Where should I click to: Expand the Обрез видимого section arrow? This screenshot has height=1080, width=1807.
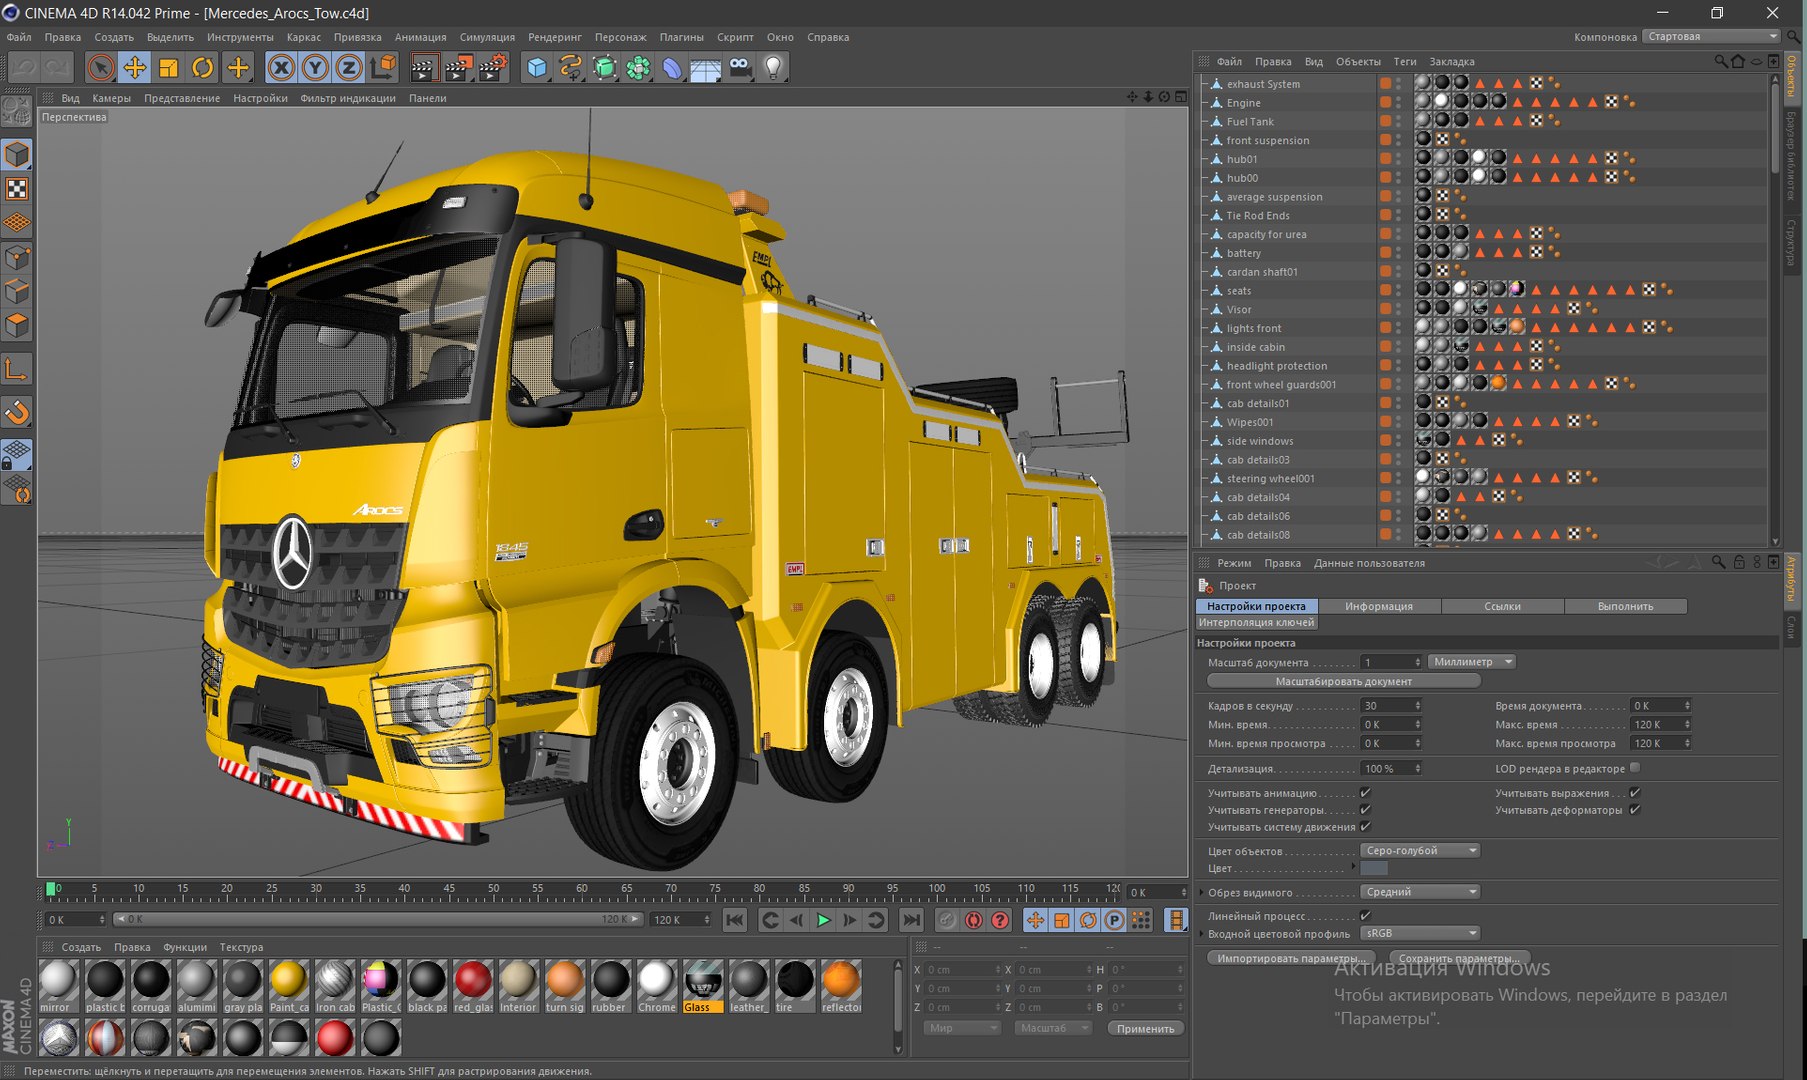(1201, 892)
